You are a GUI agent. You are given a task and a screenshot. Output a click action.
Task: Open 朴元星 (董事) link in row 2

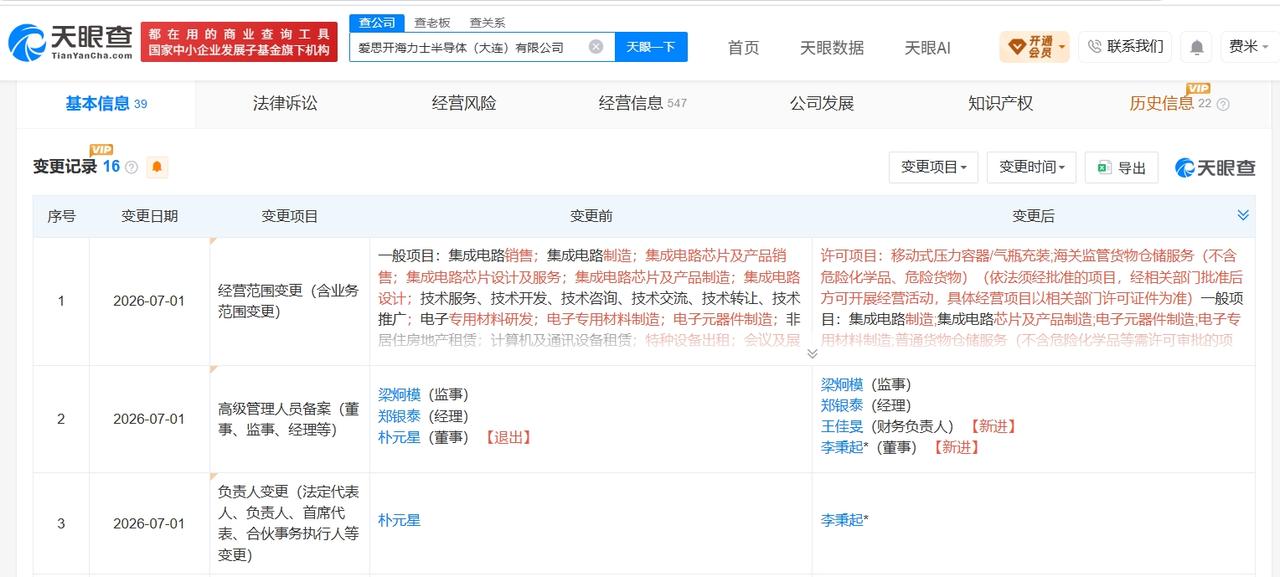click(x=399, y=437)
